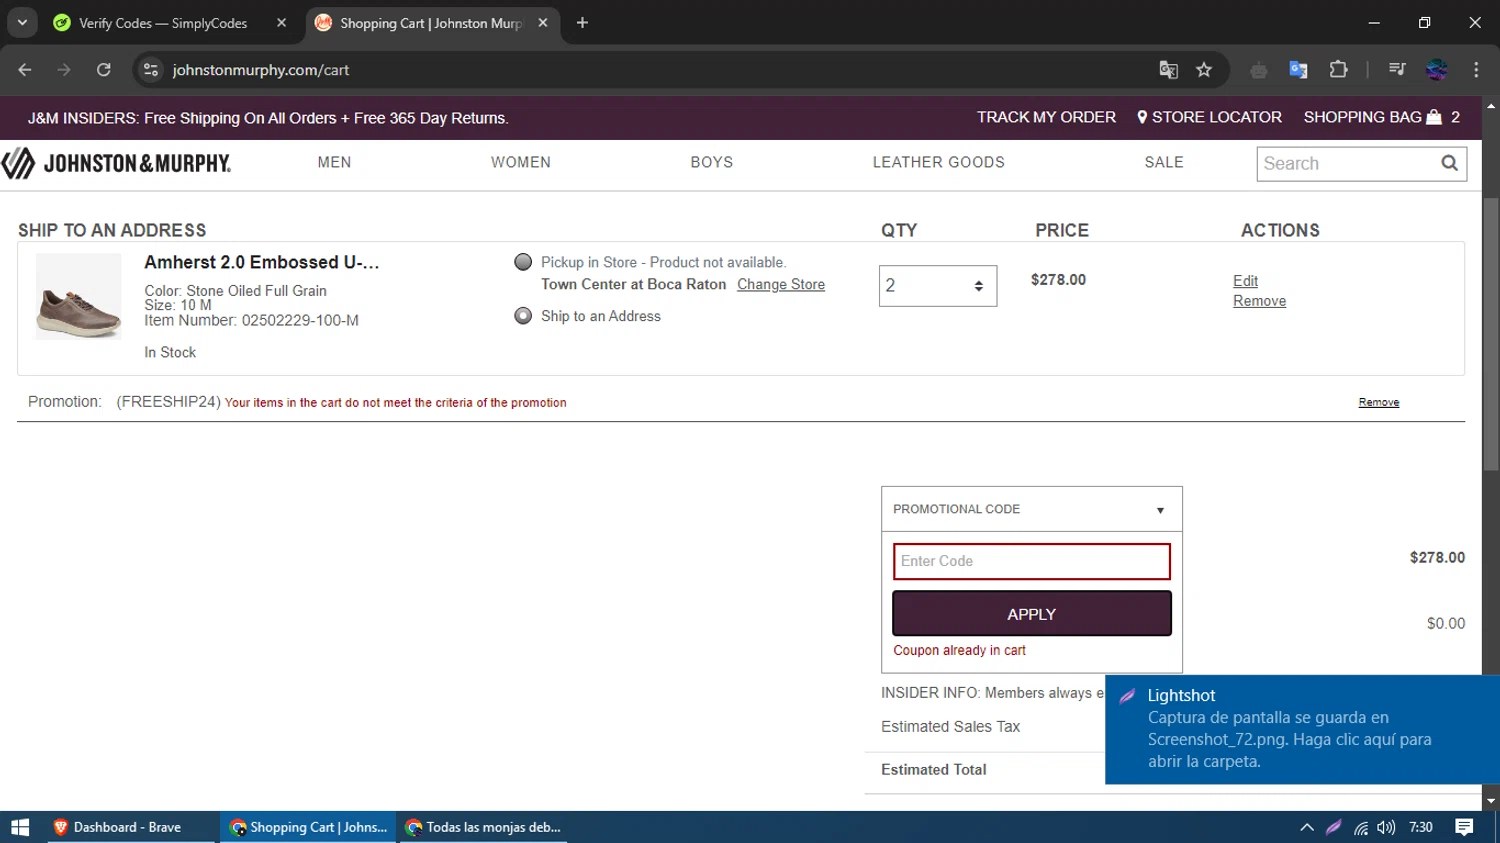Open the Windows Start menu
The image size is (1500, 843).
20,827
